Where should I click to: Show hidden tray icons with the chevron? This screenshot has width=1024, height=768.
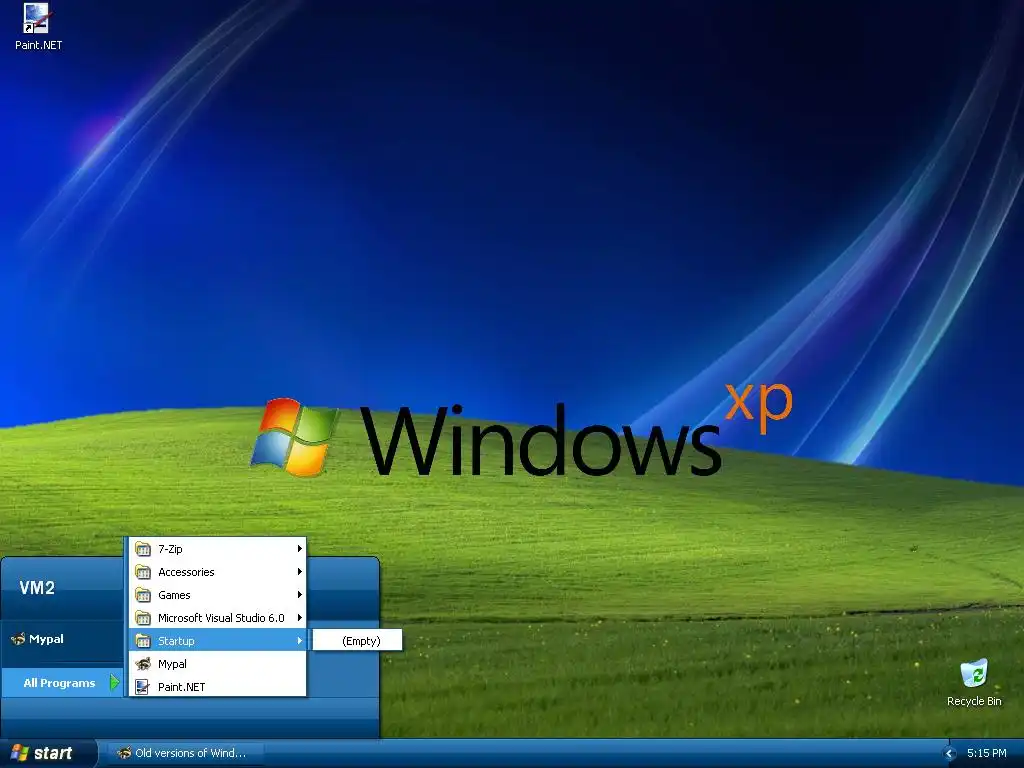pos(950,754)
